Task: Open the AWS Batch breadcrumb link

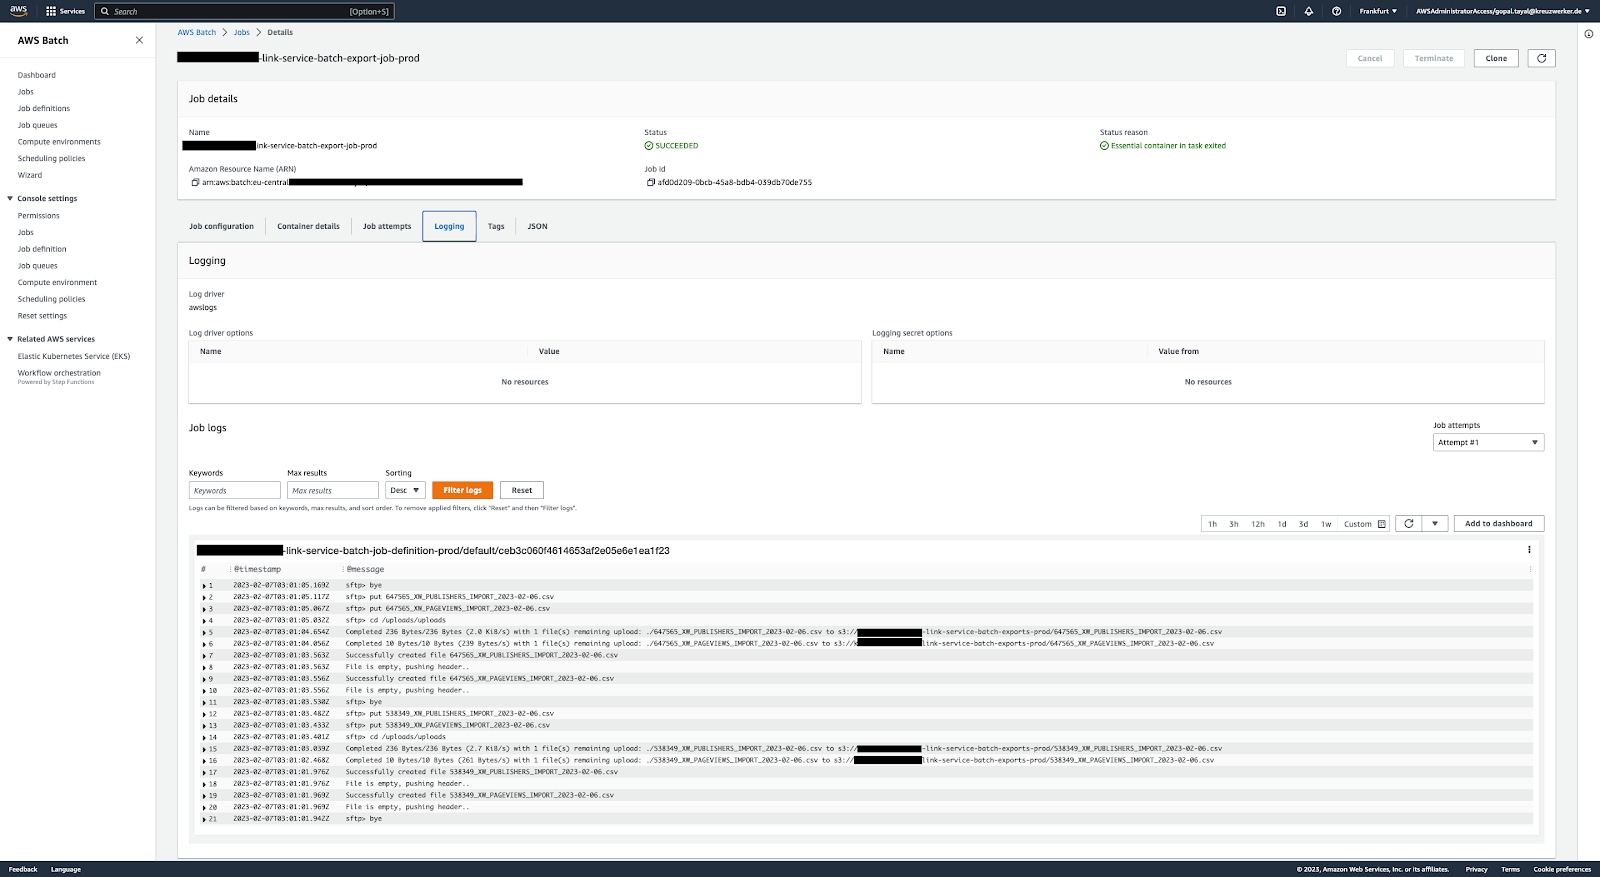Action: click(197, 32)
